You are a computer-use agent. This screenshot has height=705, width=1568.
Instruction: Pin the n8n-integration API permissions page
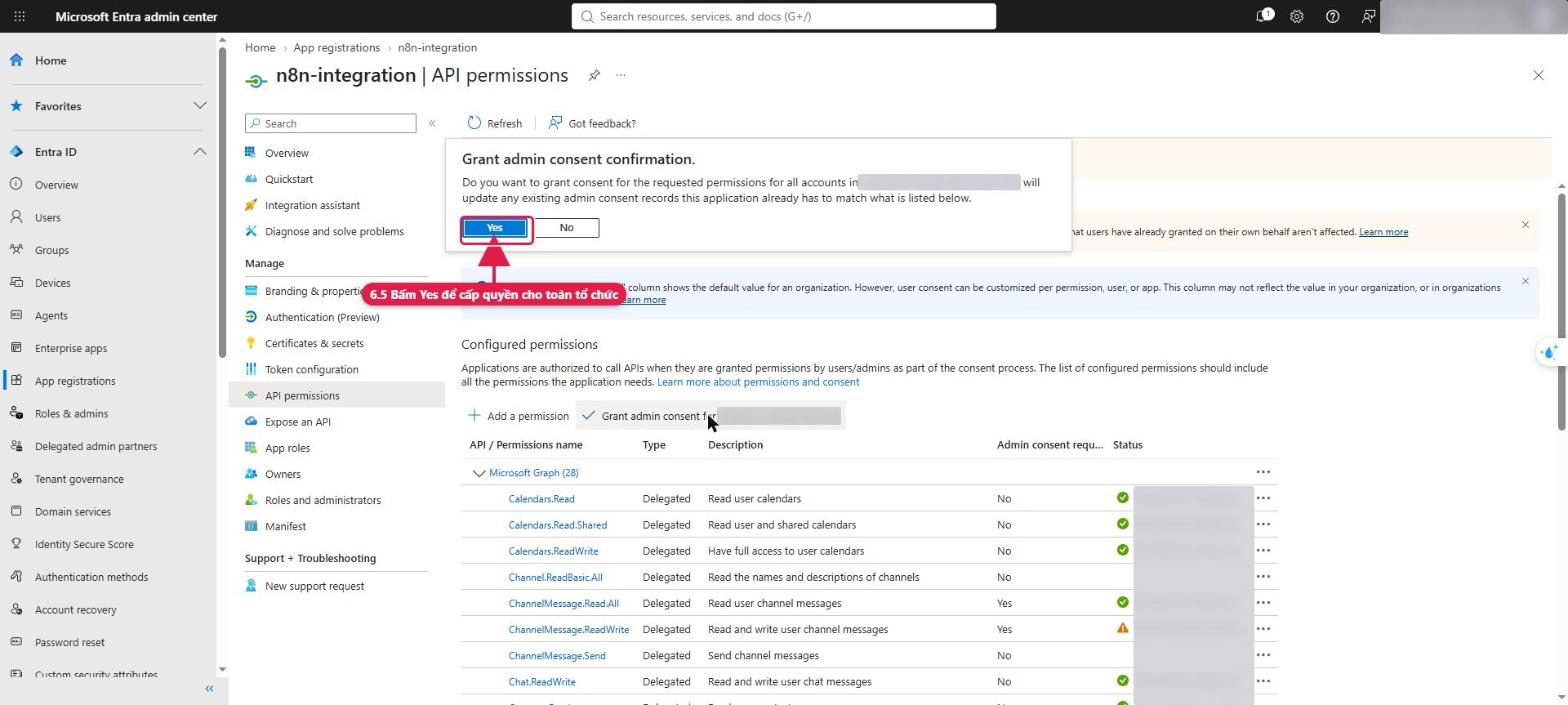594,75
